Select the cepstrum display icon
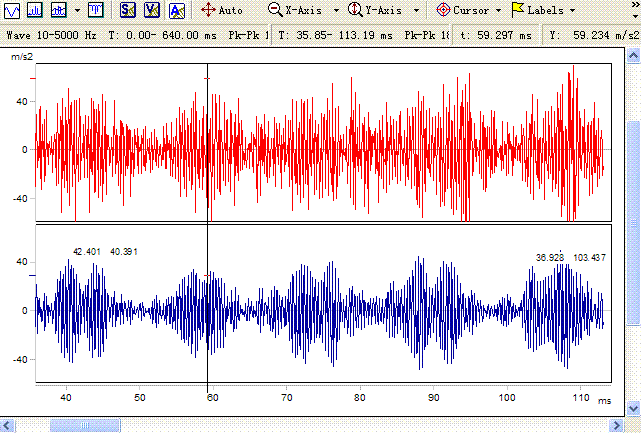641x433 pixels. [x=96, y=10]
